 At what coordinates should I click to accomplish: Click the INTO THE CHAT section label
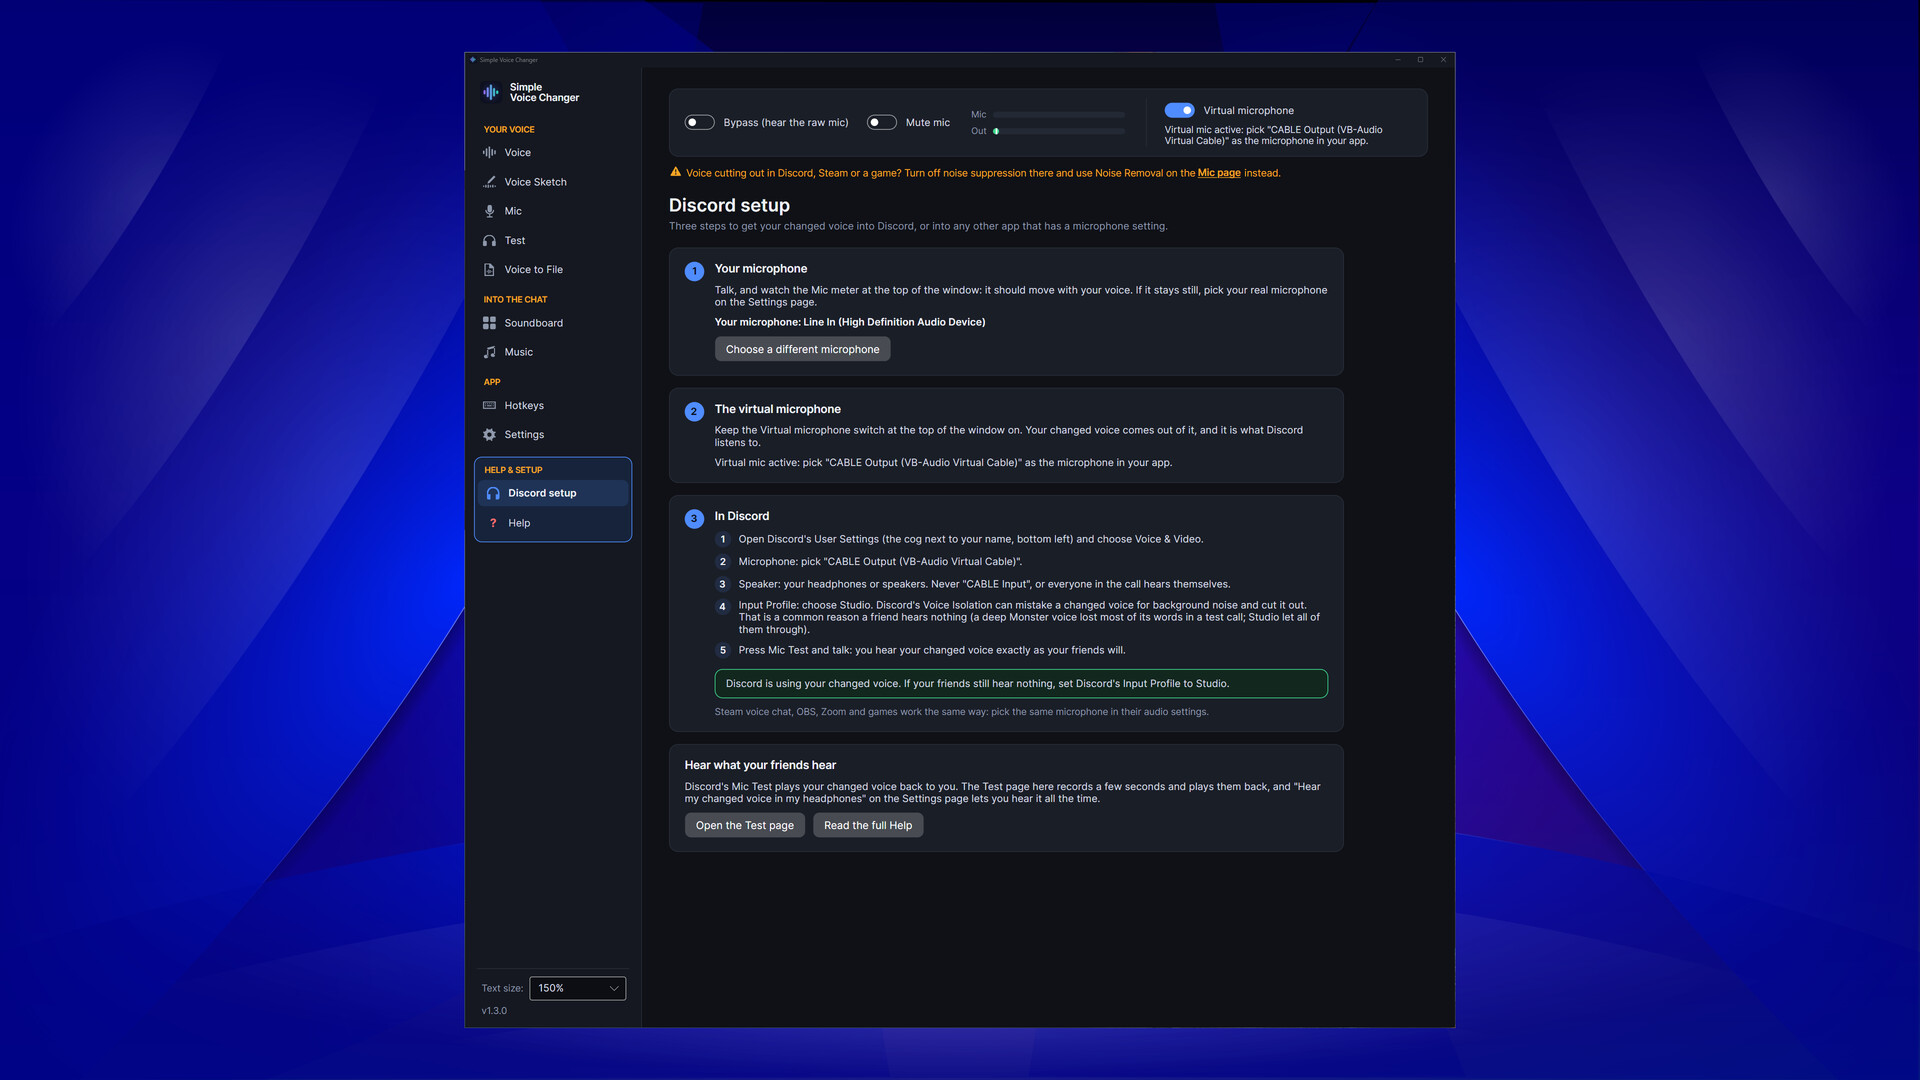515,300
